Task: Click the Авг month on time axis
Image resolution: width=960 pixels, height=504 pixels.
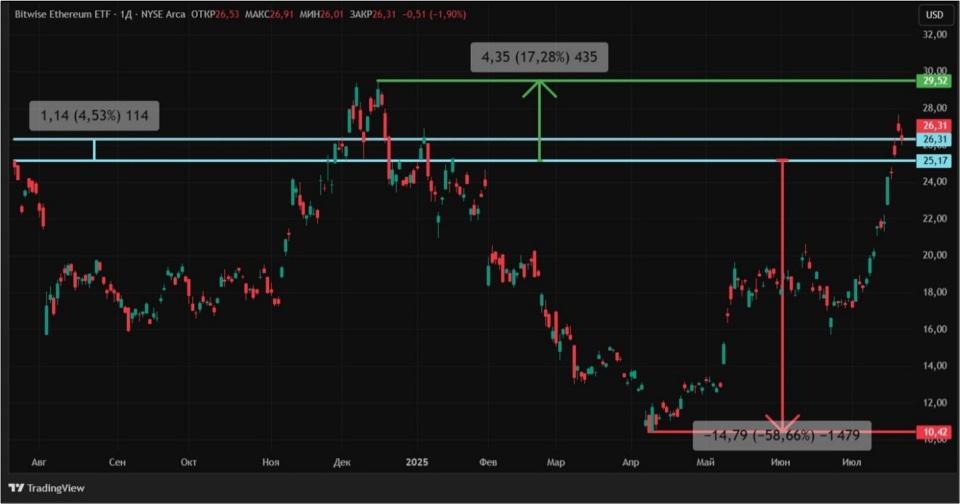Action: [x=39, y=463]
